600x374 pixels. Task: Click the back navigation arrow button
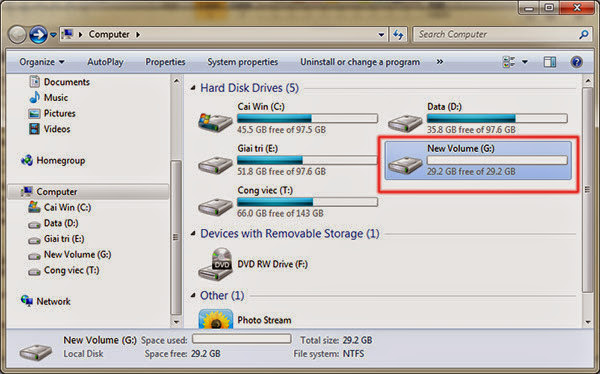(17, 34)
